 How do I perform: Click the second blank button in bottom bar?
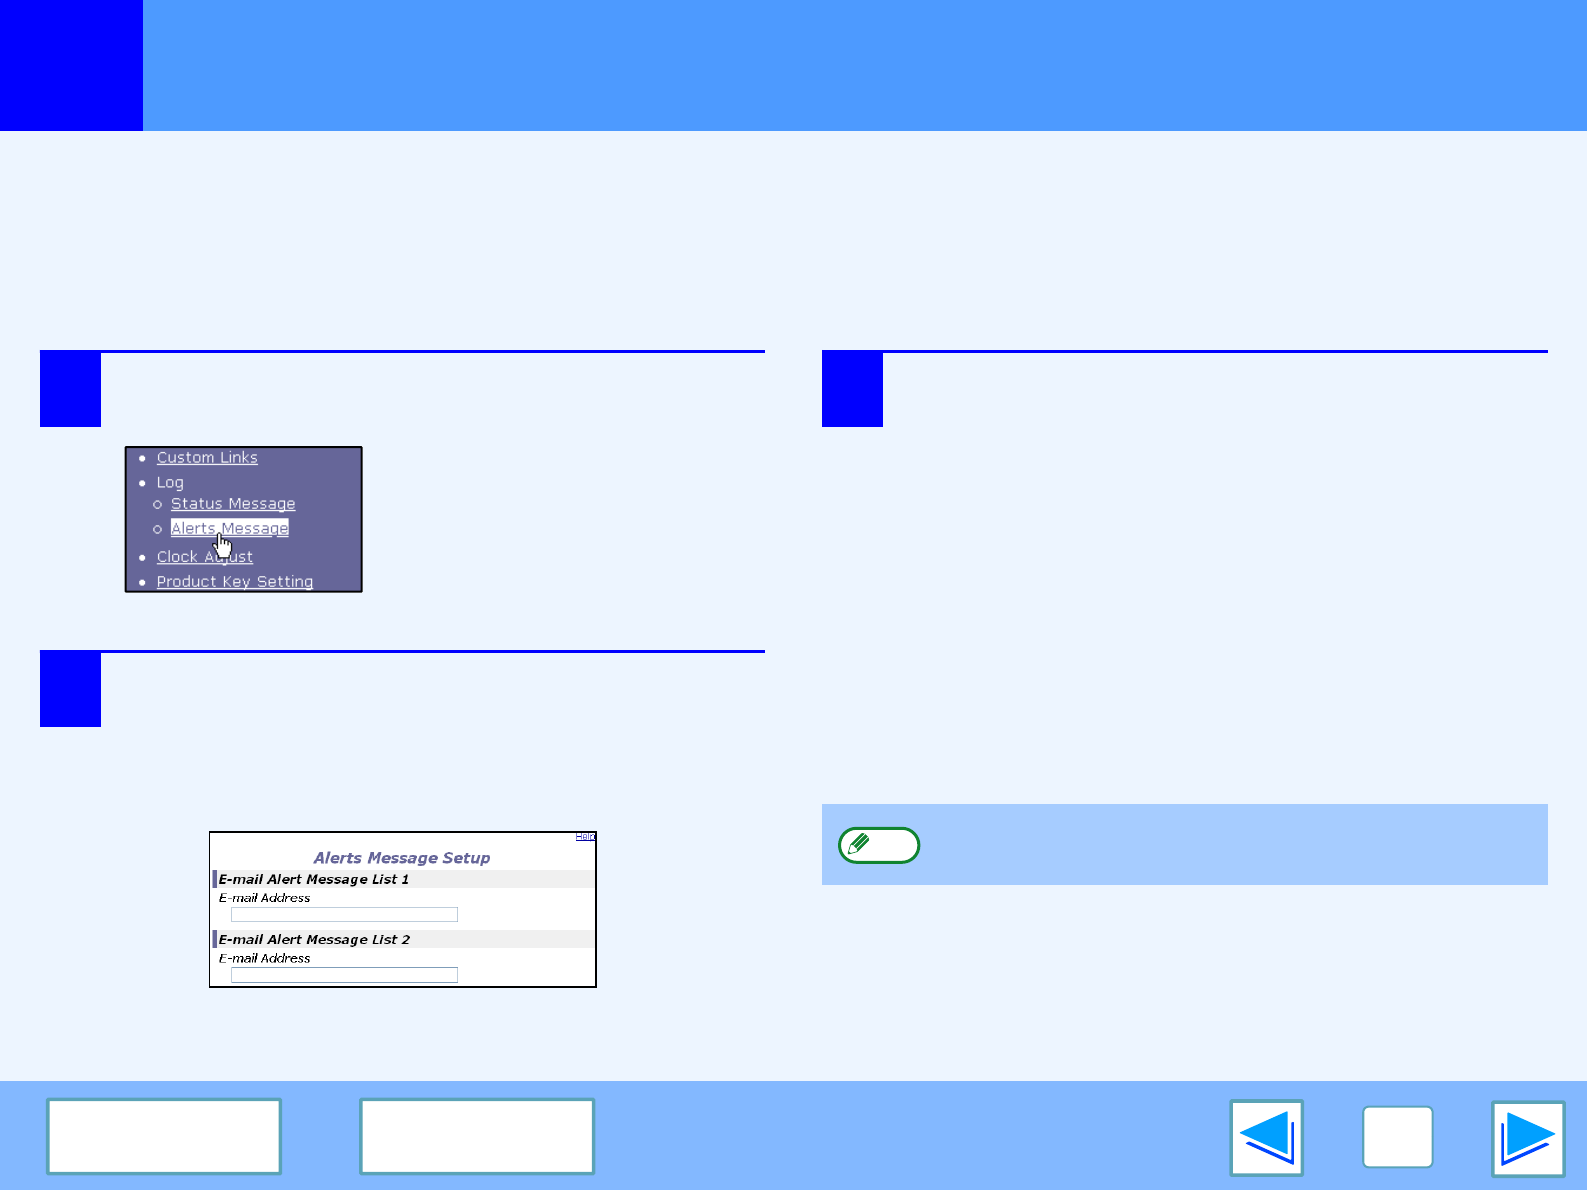pyautogui.click(x=477, y=1136)
